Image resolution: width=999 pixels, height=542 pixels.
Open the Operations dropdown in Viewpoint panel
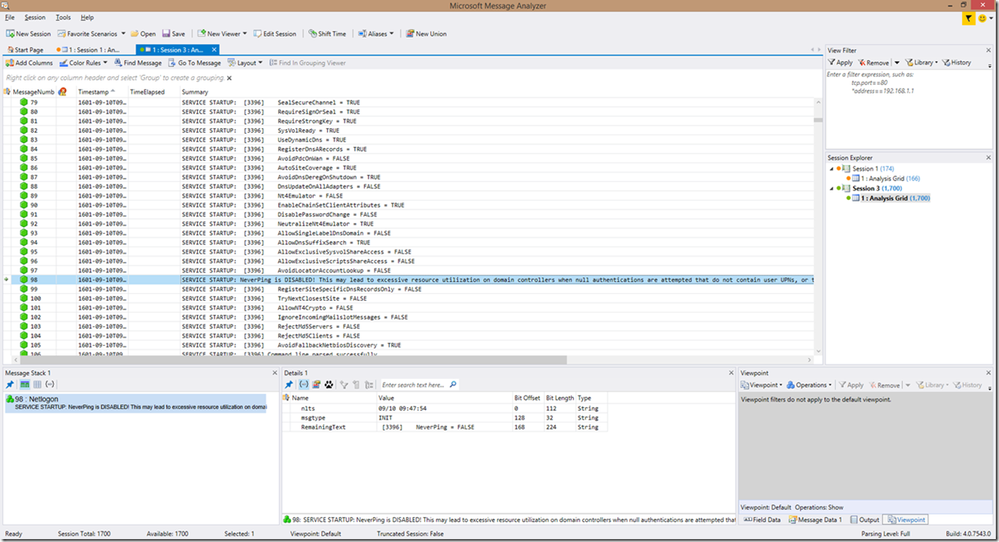tap(809, 385)
